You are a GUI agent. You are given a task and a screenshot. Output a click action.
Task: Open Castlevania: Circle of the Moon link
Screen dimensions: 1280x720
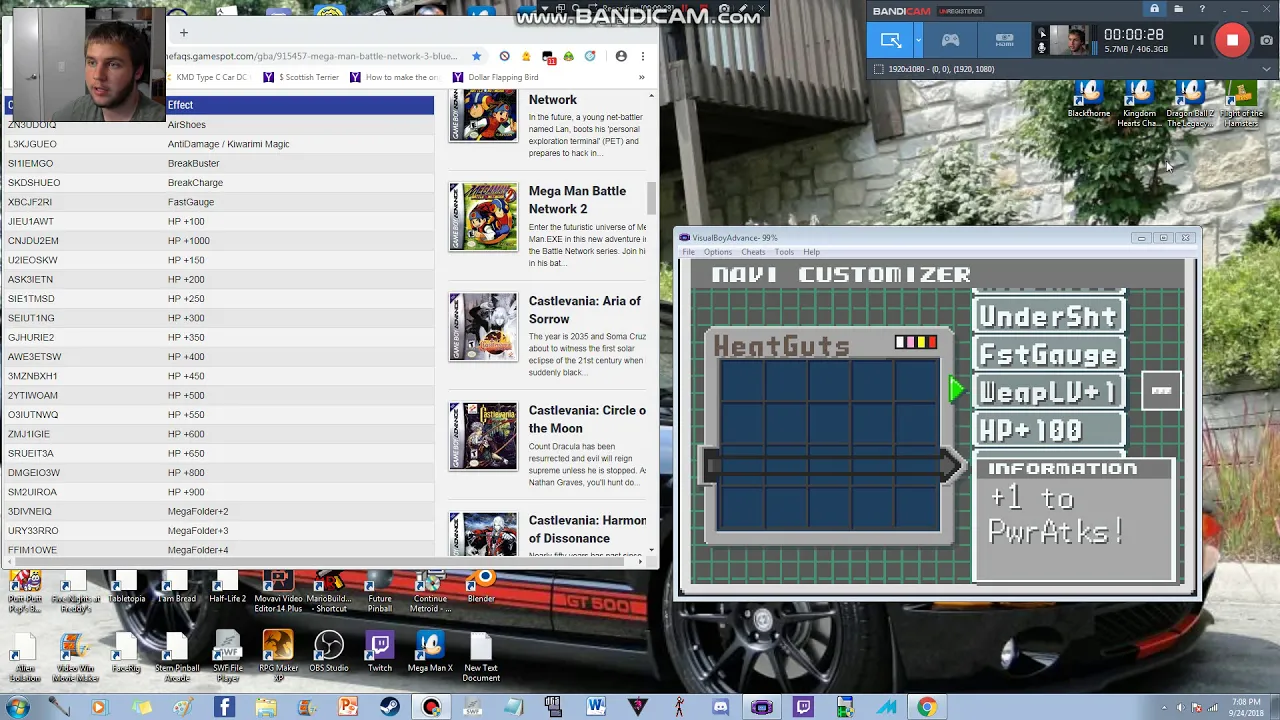point(587,419)
